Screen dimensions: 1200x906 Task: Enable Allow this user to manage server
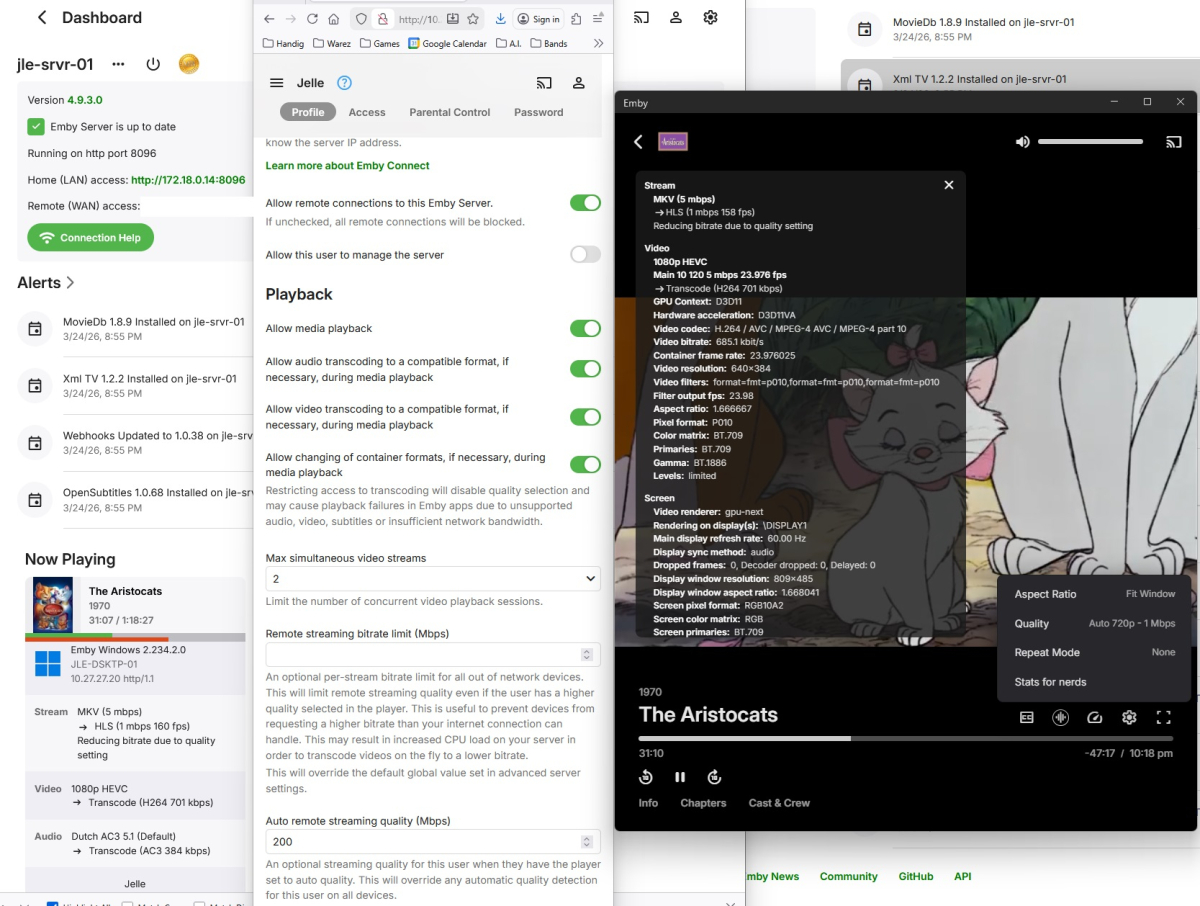pos(585,255)
